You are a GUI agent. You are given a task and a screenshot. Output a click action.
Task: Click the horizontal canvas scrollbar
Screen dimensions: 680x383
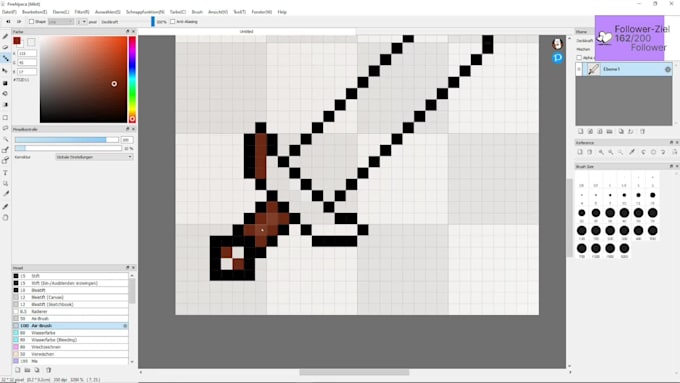click(x=354, y=372)
